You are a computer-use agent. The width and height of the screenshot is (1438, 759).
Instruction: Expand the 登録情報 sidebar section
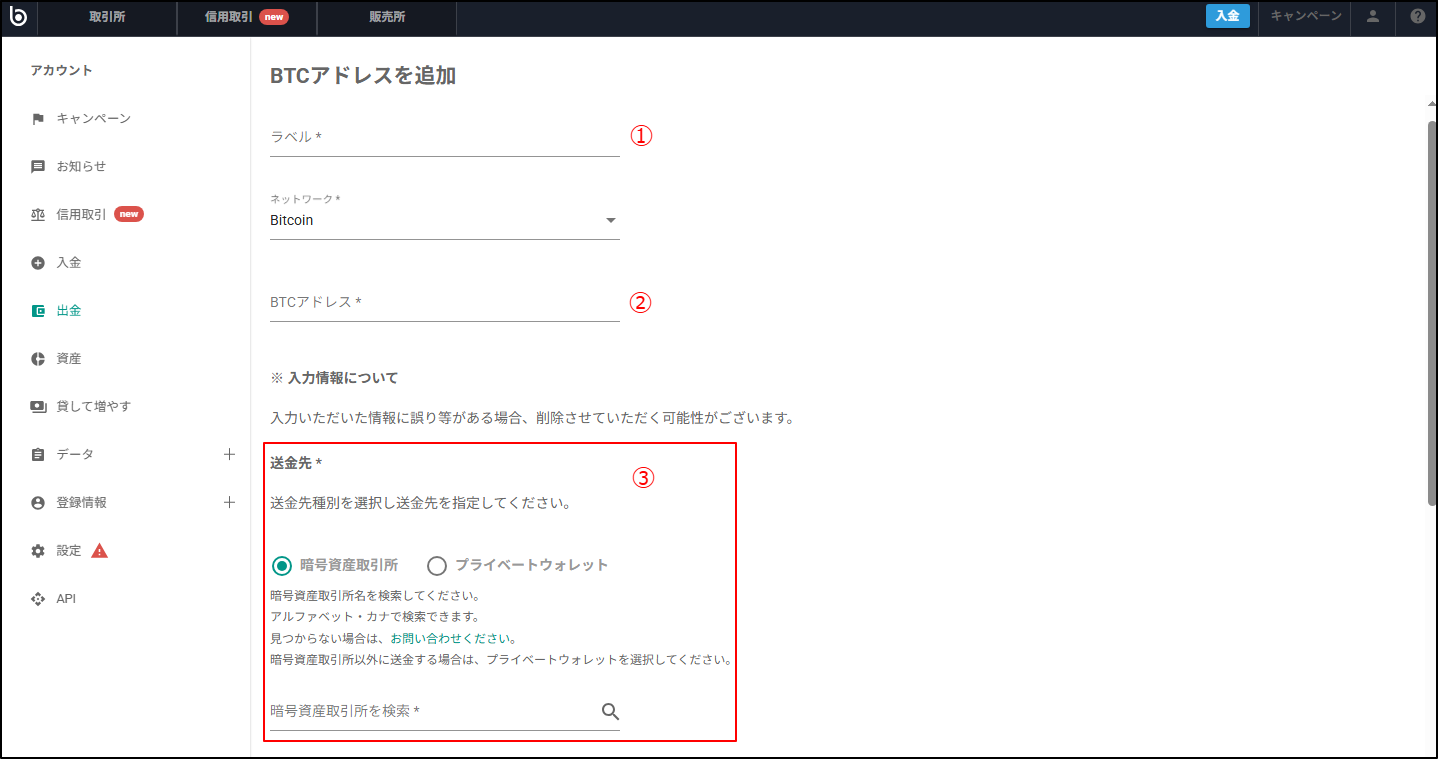click(x=230, y=502)
